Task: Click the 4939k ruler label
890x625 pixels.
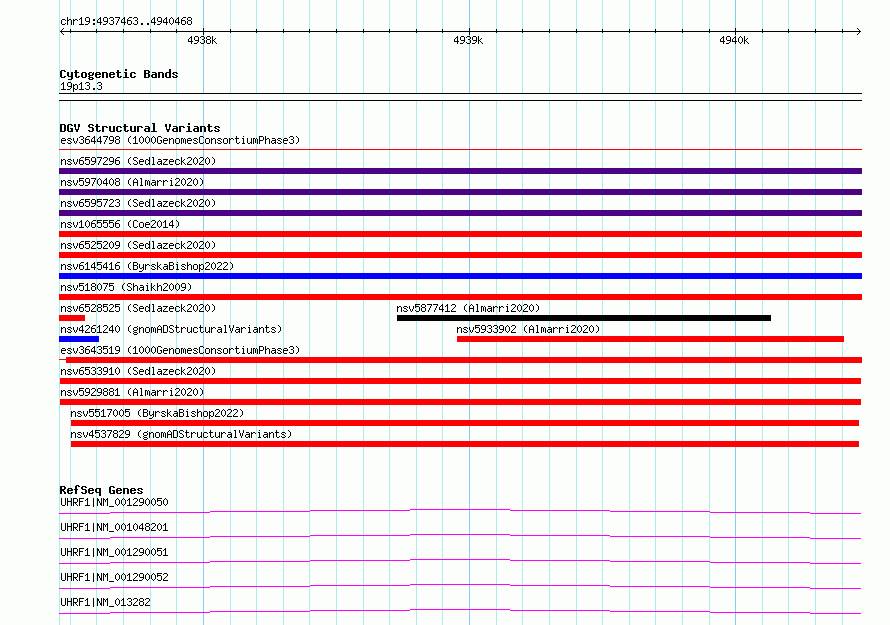Action: point(468,40)
